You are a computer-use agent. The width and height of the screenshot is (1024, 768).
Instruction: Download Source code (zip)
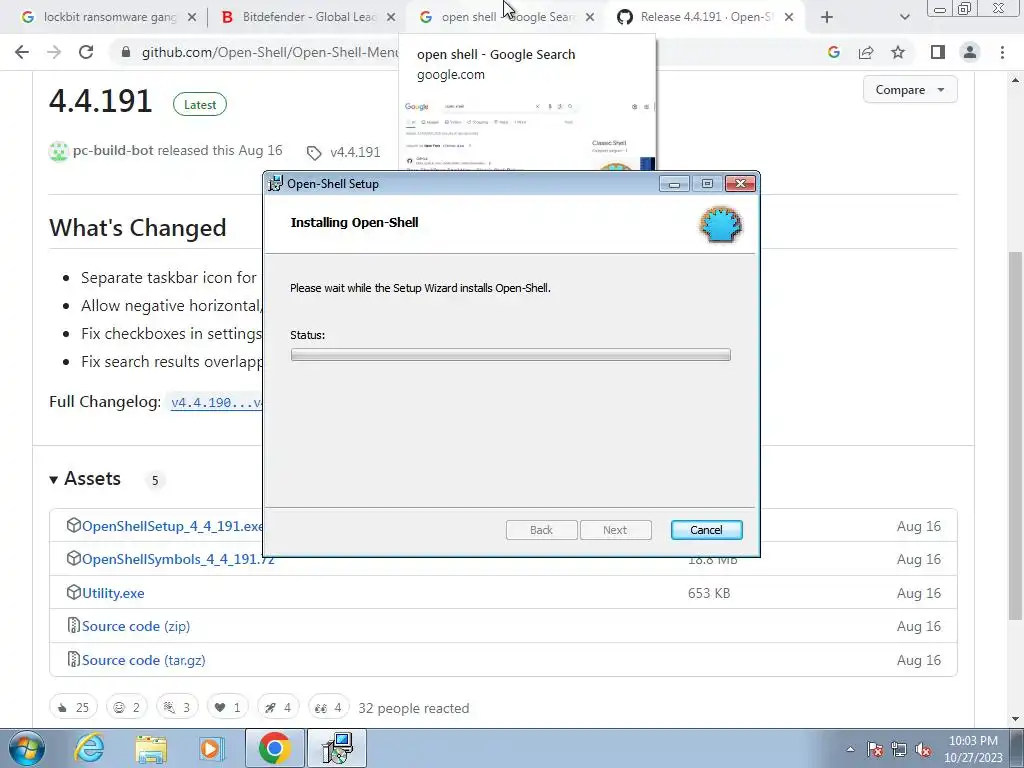[x=136, y=626]
